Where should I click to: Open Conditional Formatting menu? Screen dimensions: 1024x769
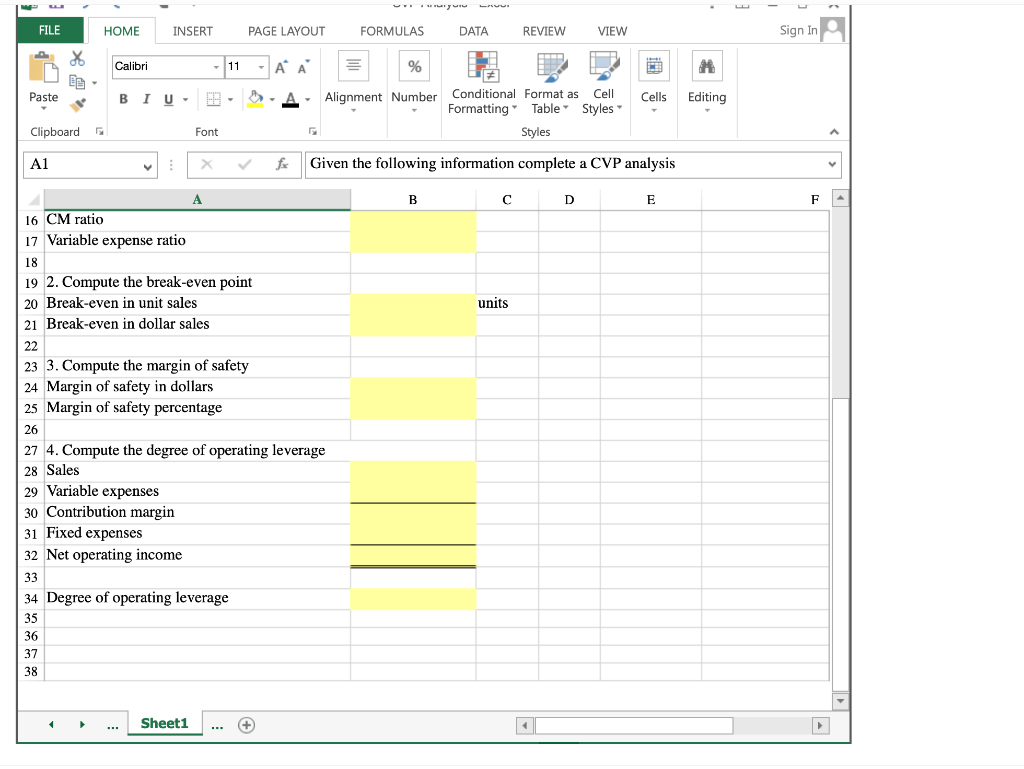click(x=483, y=83)
